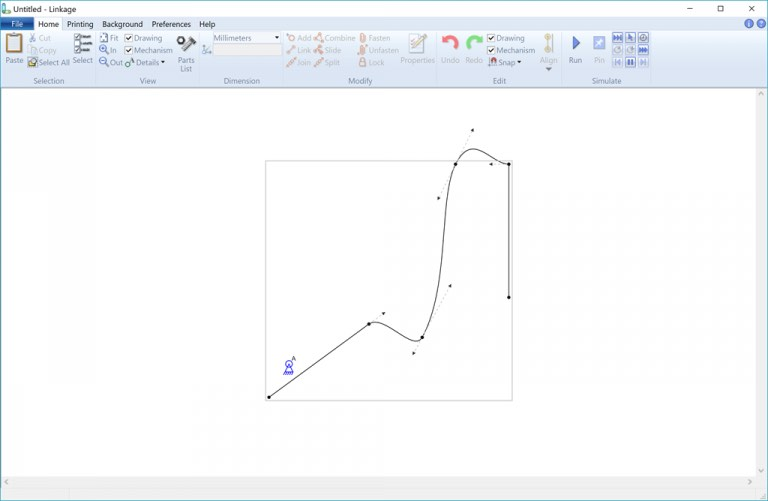Switch to the Background tab
Screen dimensions: 768x501
(x=122, y=24)
